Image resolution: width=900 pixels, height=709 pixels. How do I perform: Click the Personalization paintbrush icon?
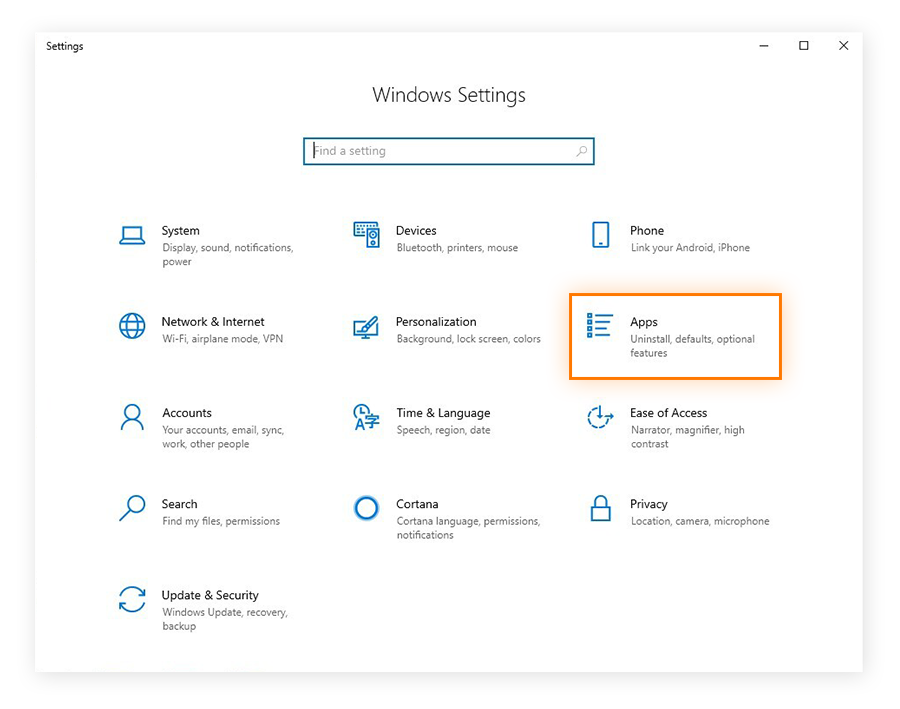point(366,327)
